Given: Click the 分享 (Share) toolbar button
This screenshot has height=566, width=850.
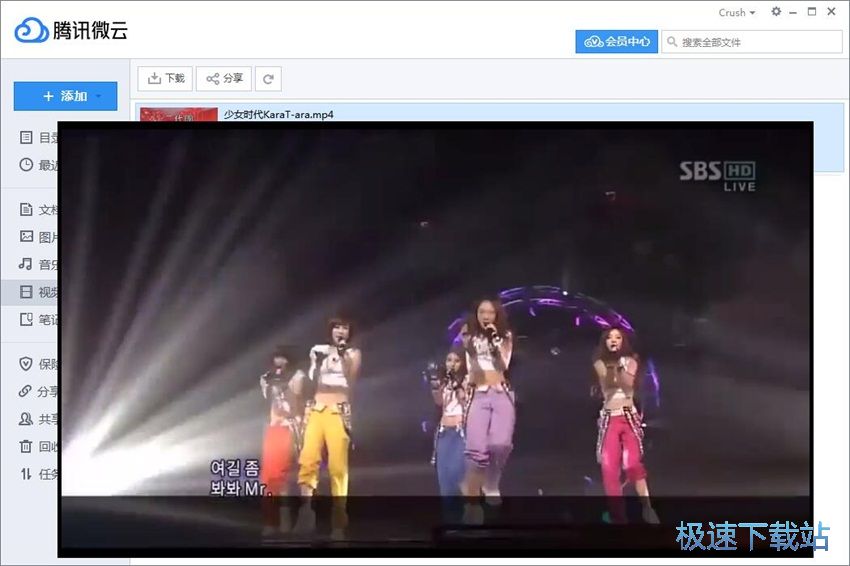Looking at the screenshot, I should coord(224,79).
